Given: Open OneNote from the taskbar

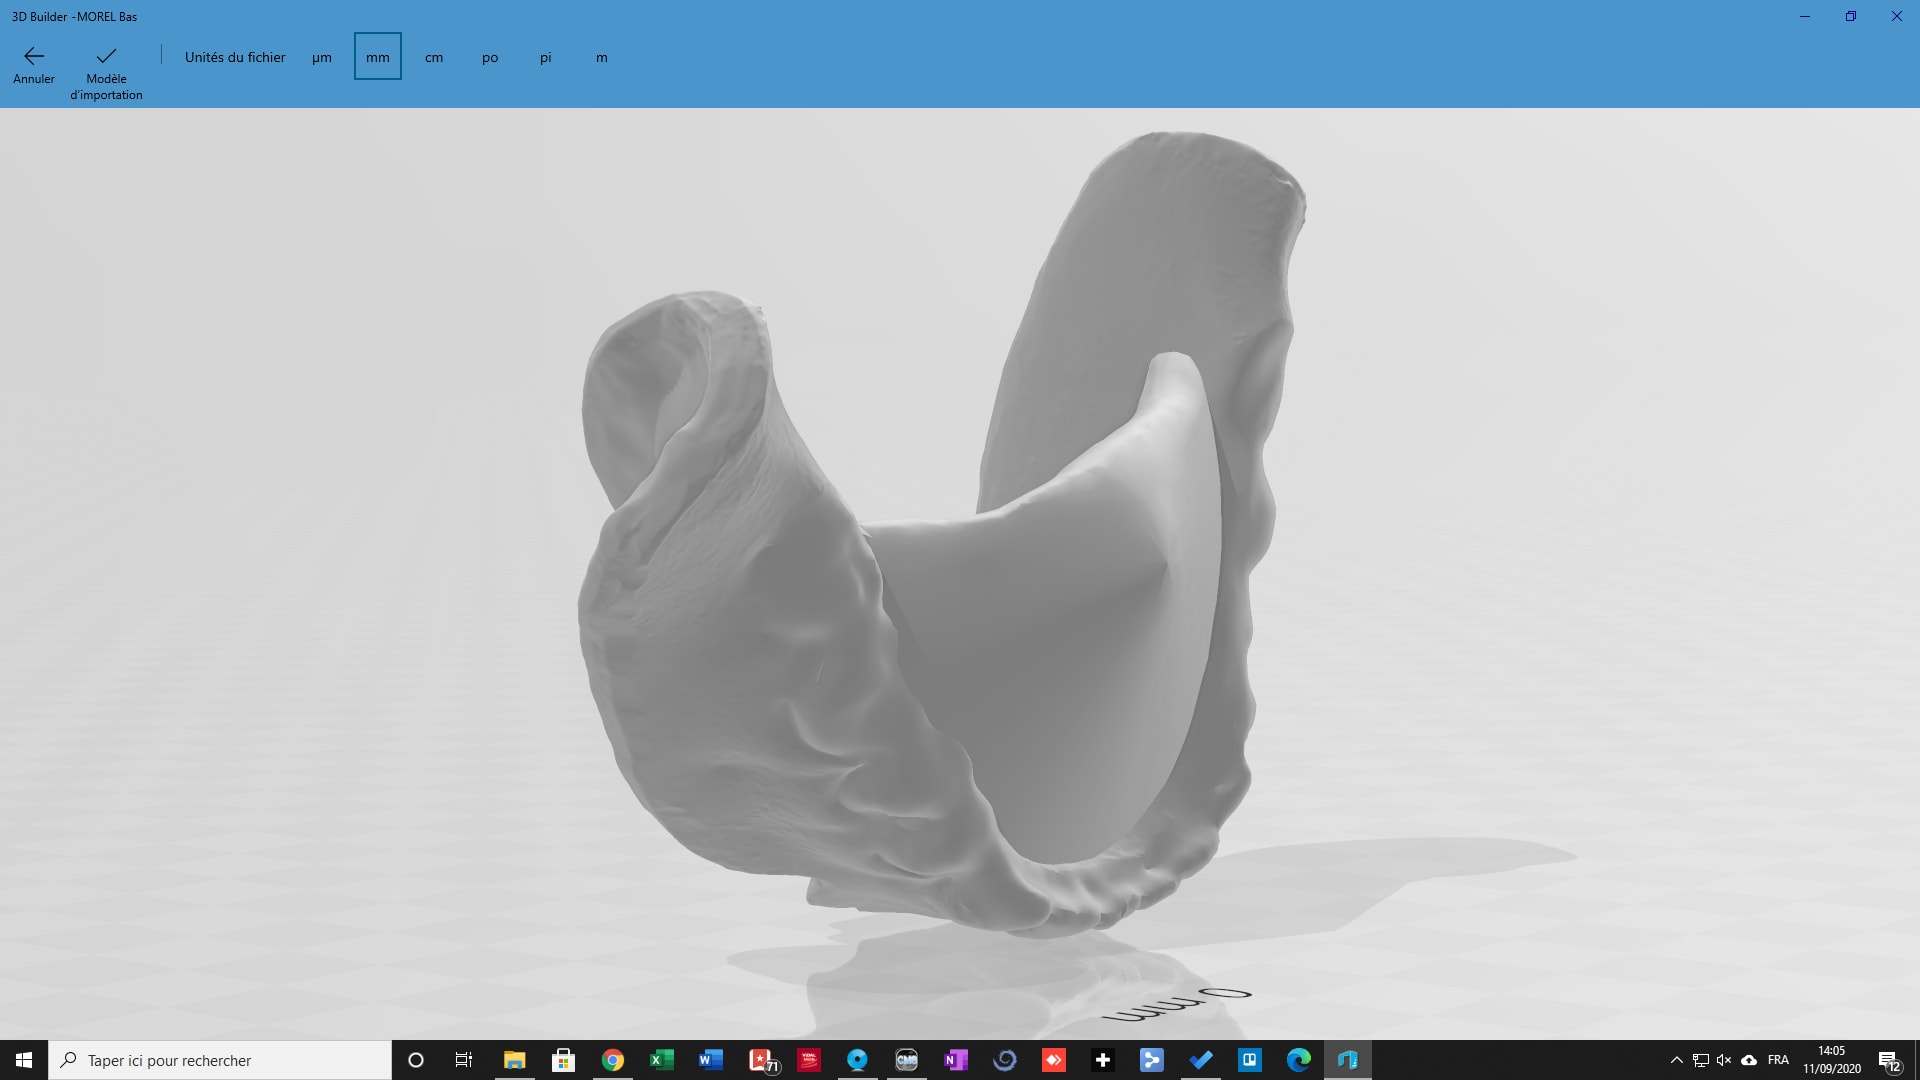Looking at the screenshot, I should pyautogui.click(x=955, y=1060).
